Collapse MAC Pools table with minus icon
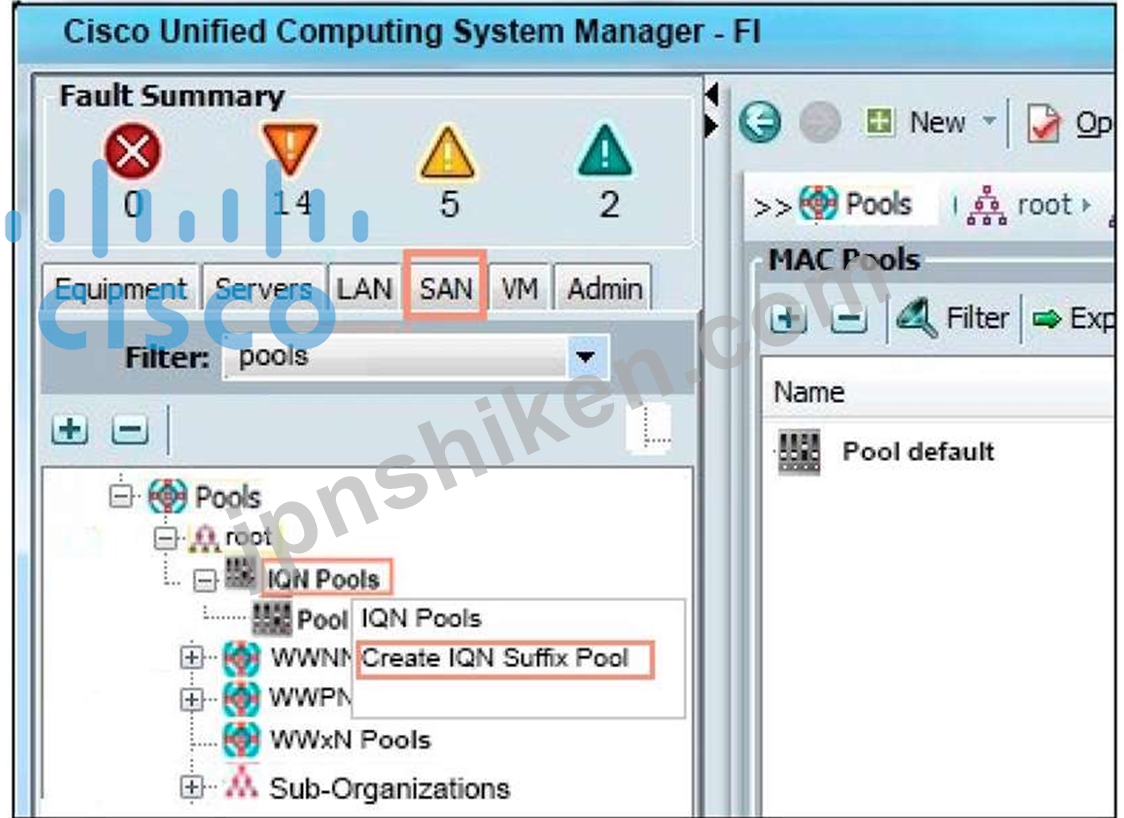Image resolution: width=1124 pixels, height=818 pixels. click(849, 318)
